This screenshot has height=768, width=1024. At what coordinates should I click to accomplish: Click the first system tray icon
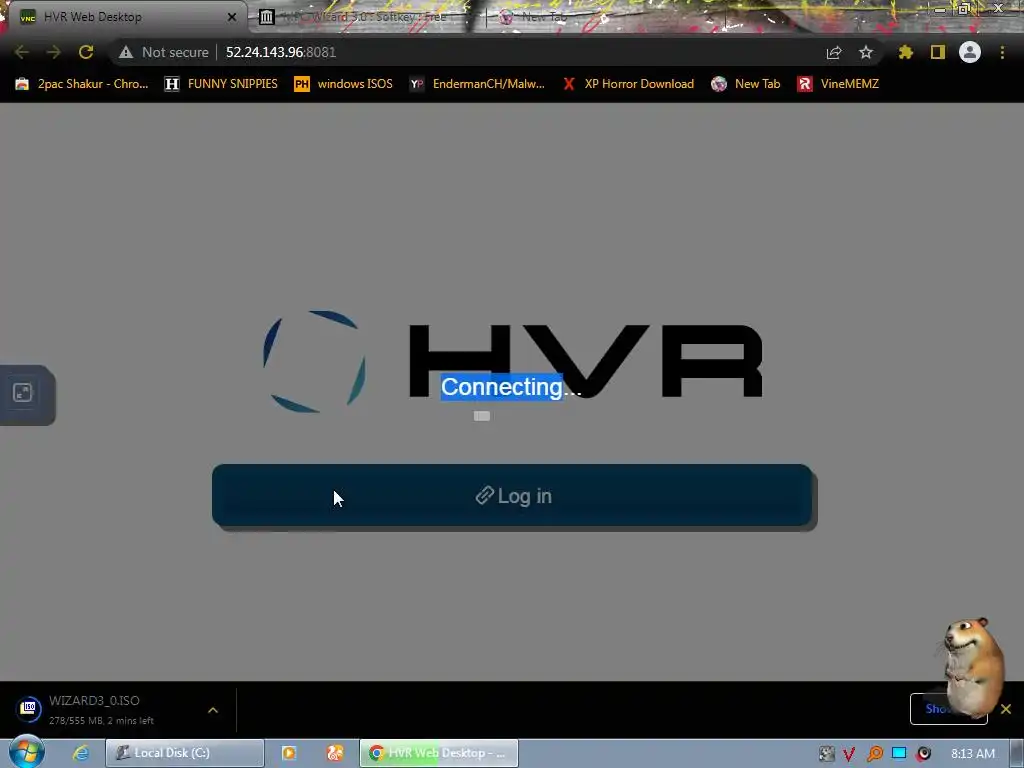tap(827, 754)
